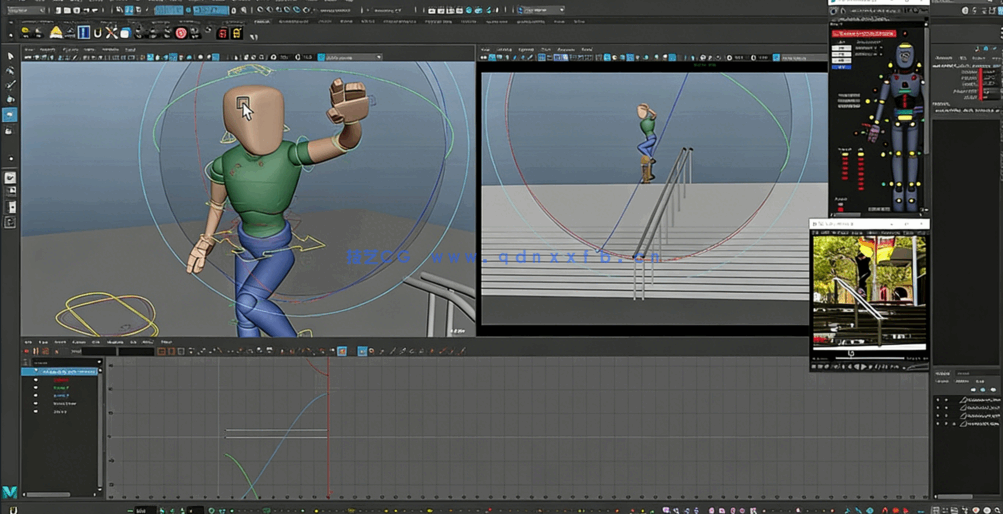This screenshot has height=514, width=1003.
Task: Toggle visibility of the first display layer
Action: tap(938, 400)
